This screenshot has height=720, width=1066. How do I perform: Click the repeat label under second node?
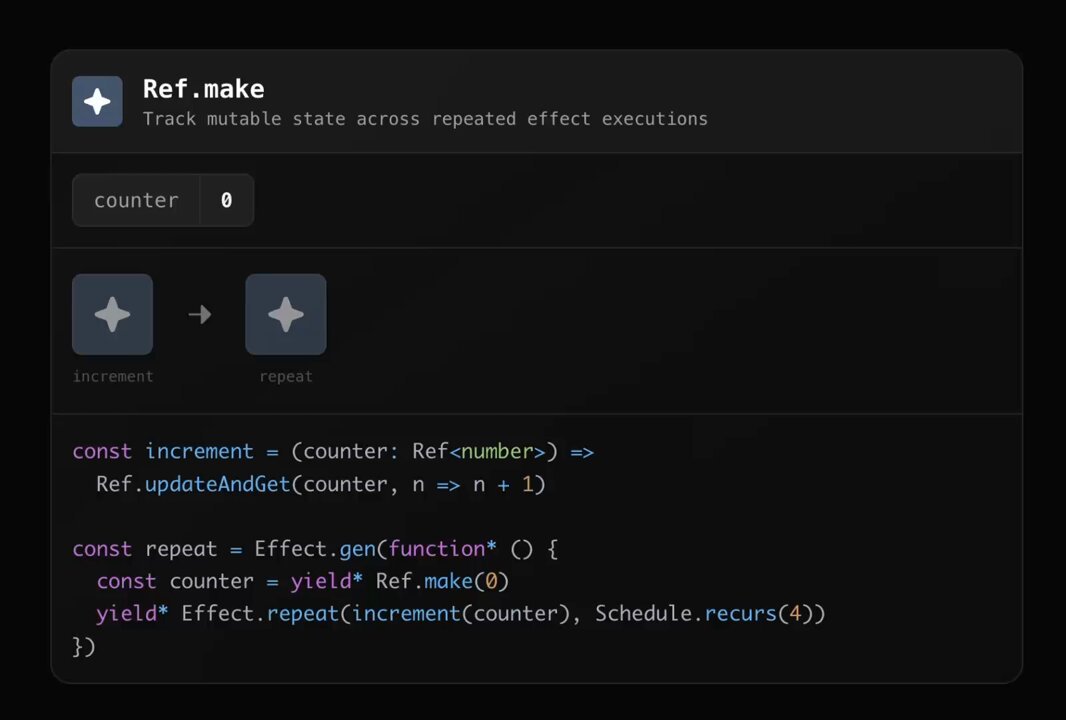pos(286,376)
